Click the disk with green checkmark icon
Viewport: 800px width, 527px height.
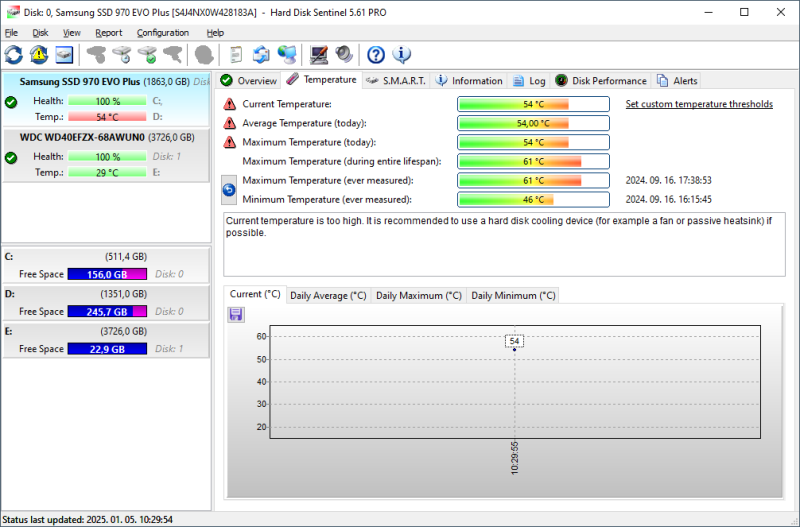(x=147, y=55)
